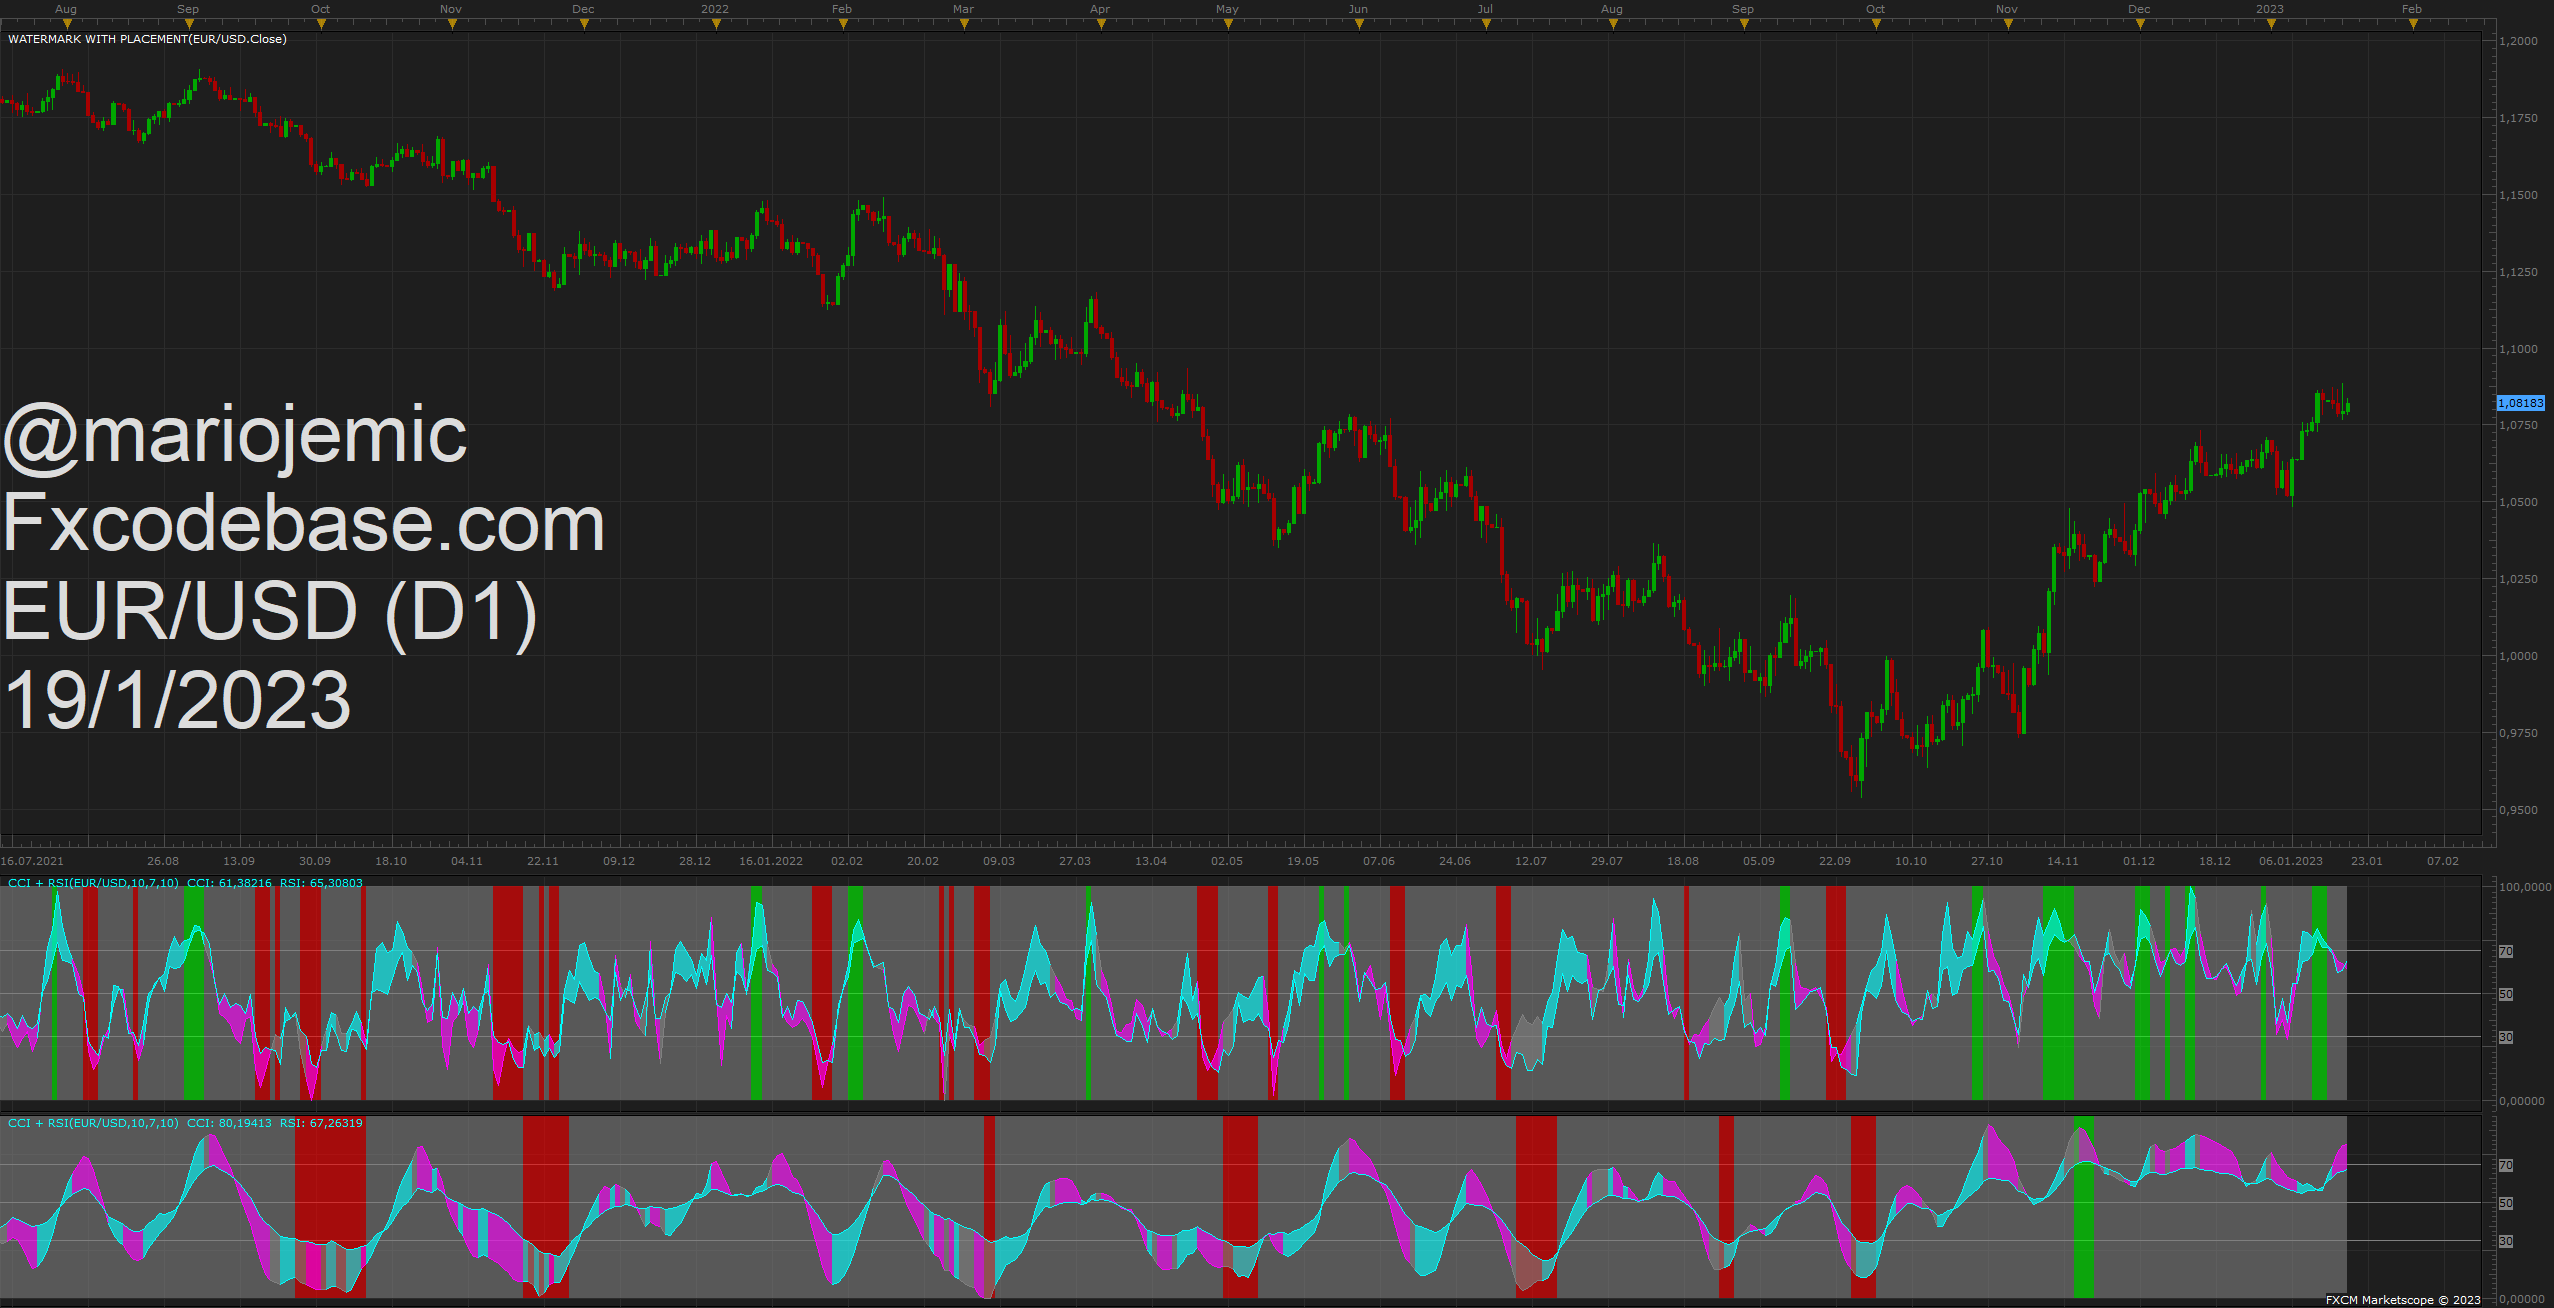Click the 1,0500 price axis label

(x=2518, y=502)
